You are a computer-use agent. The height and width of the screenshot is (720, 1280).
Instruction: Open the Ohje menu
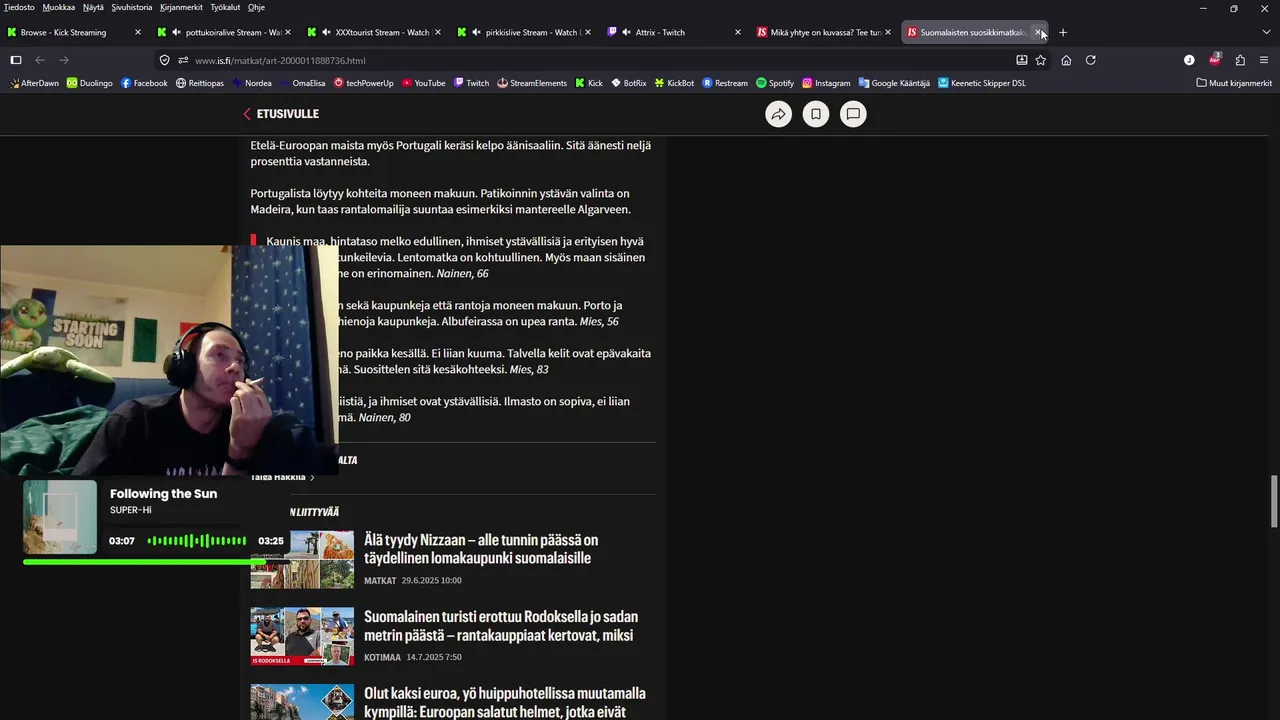pos(256,7)
